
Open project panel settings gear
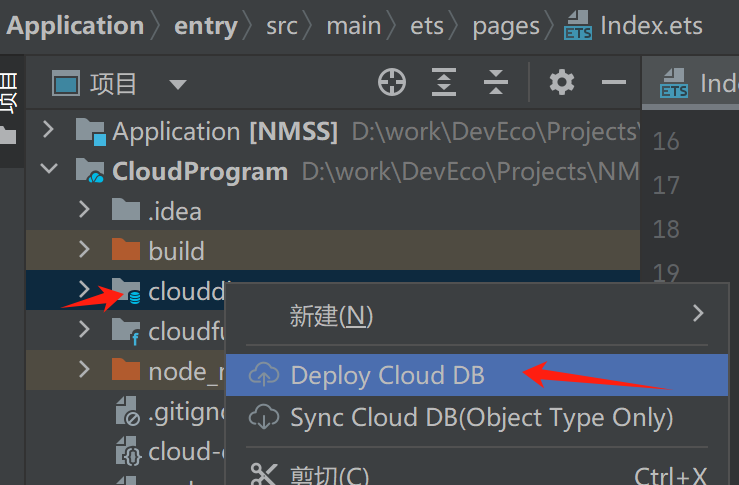click(x=562, y=82)
